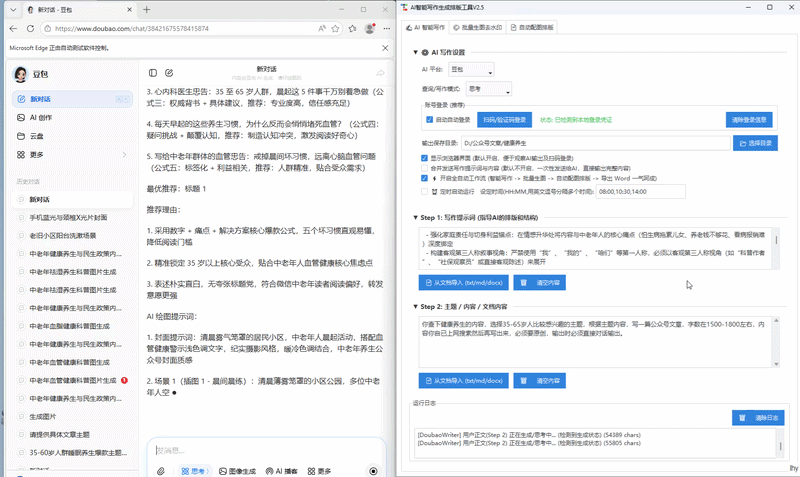Collapse the AI 写作设置 section

click(415, 52)
